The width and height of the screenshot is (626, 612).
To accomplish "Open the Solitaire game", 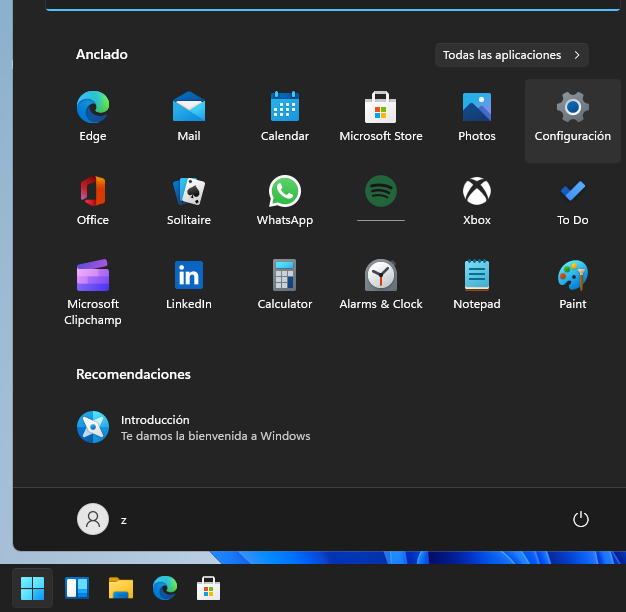I will 189,200.
